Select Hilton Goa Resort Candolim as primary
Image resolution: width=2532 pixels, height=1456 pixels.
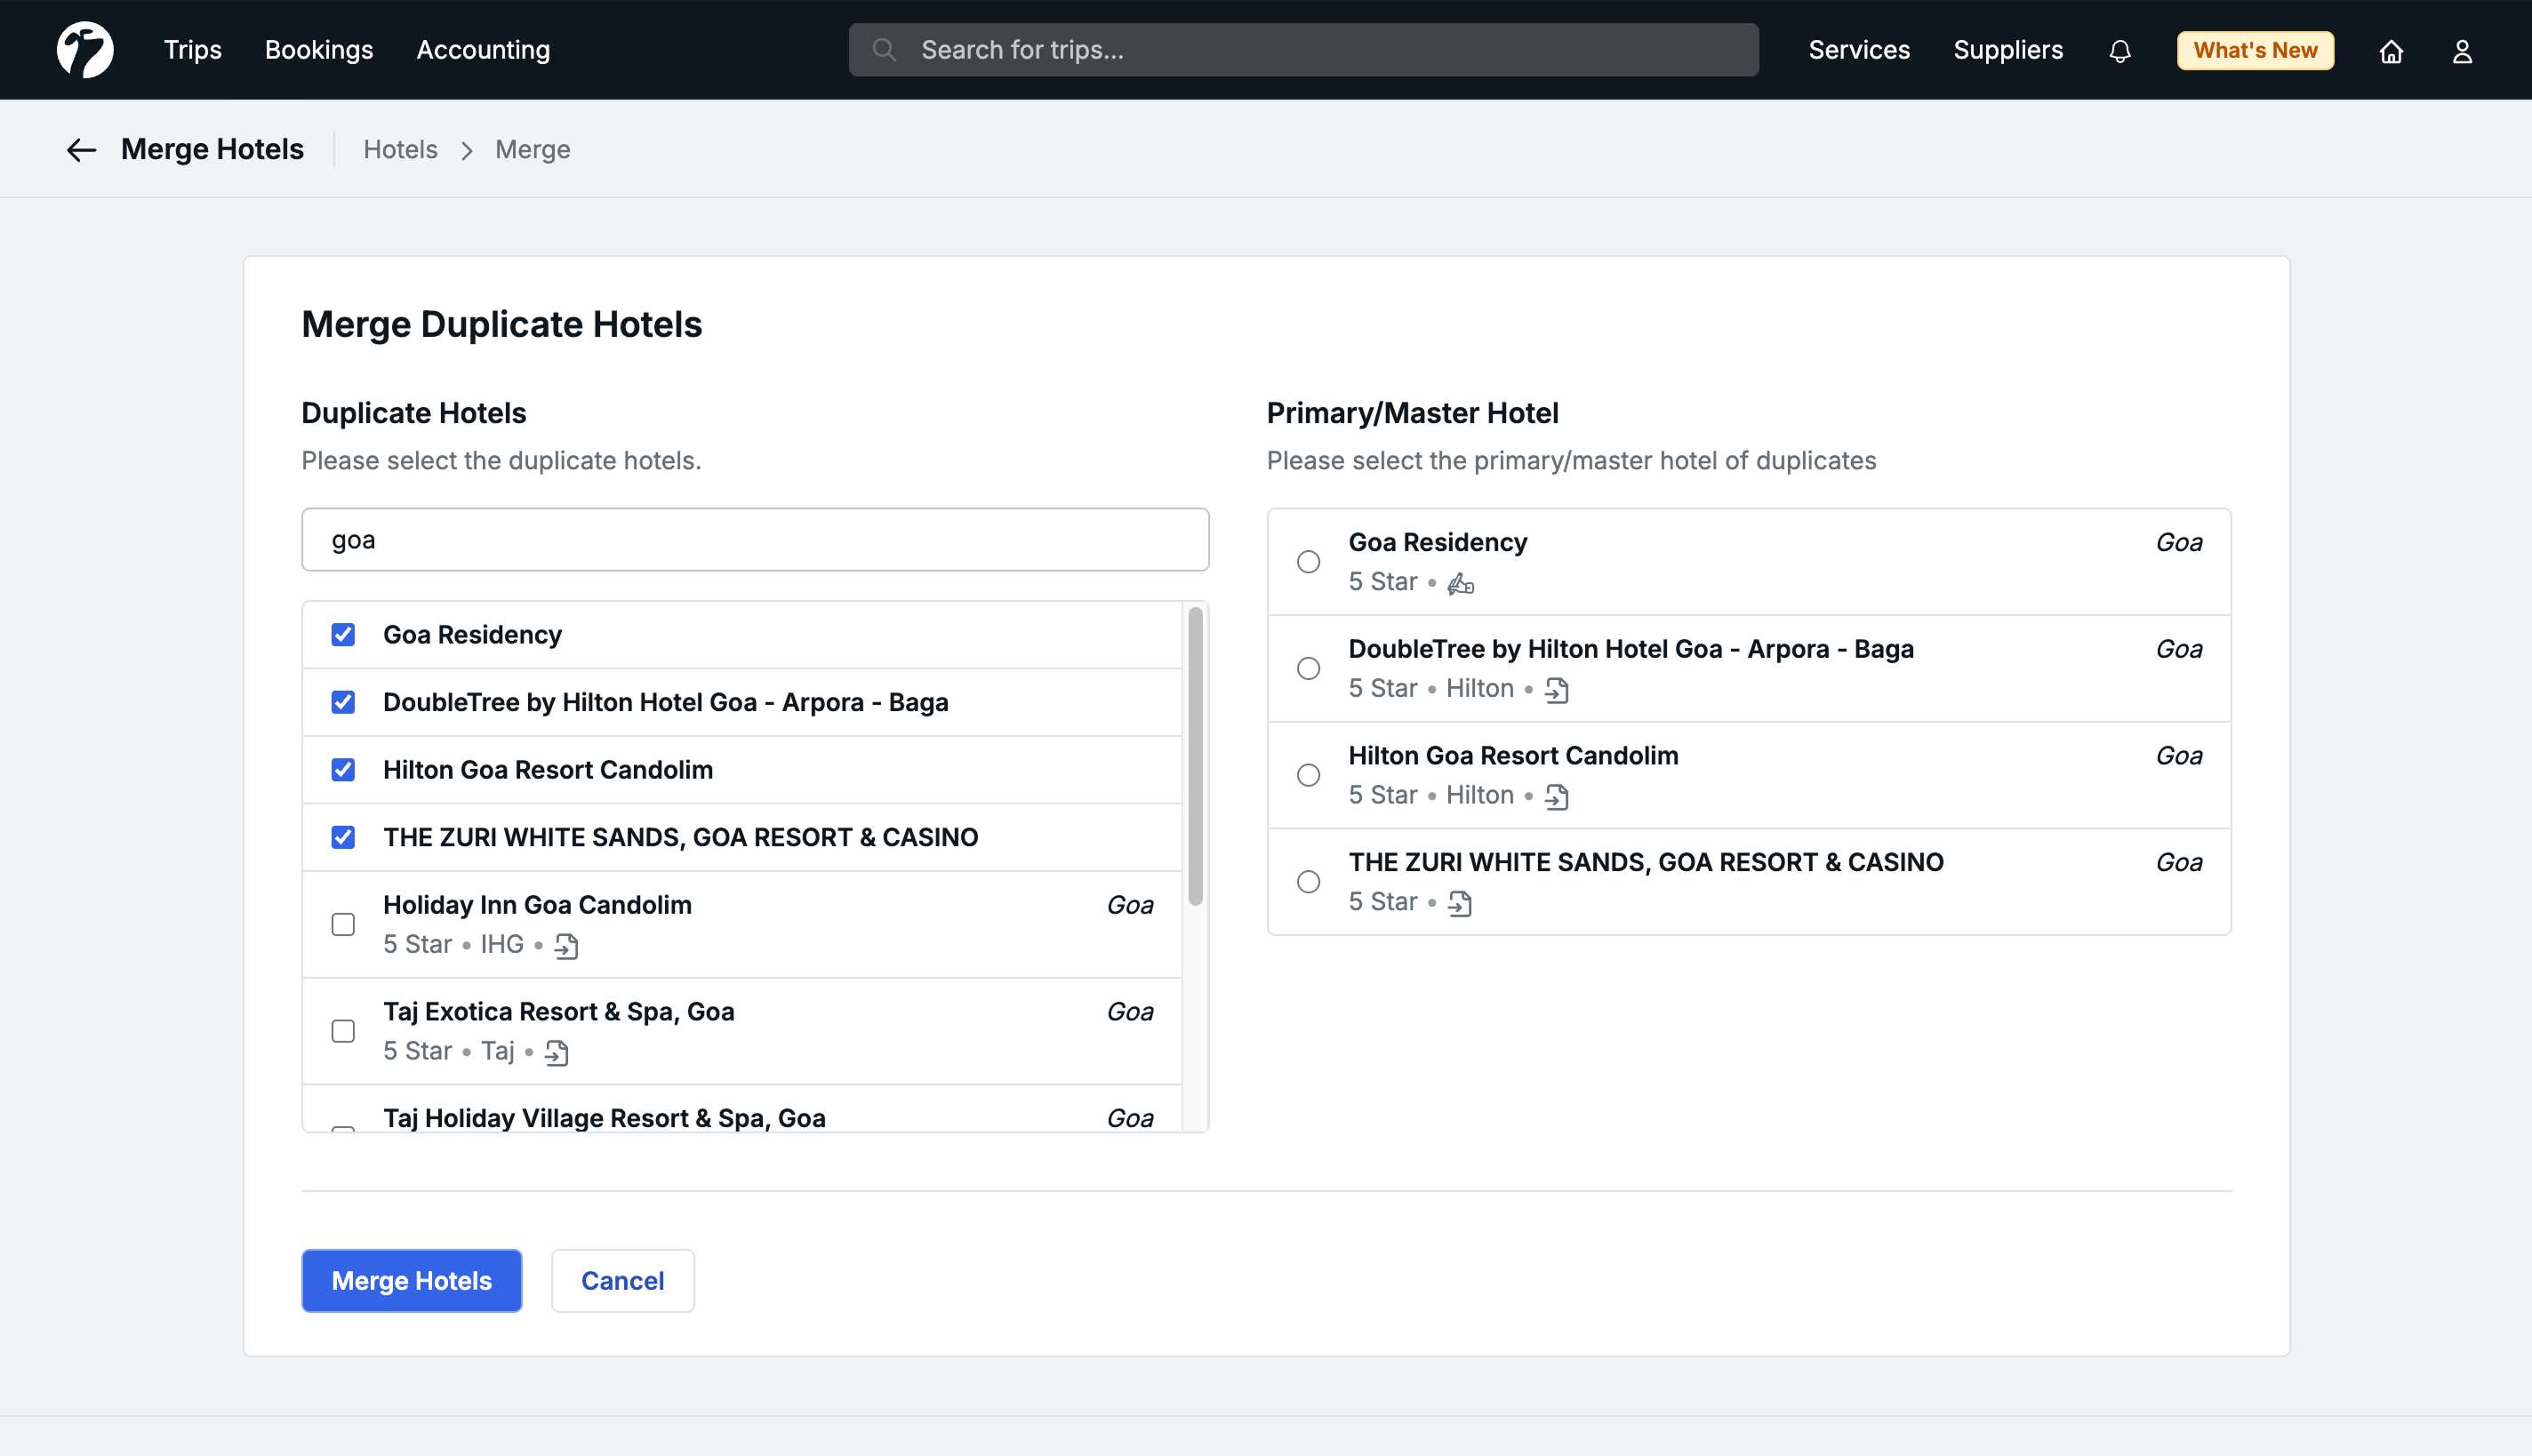coord(1308,775)
